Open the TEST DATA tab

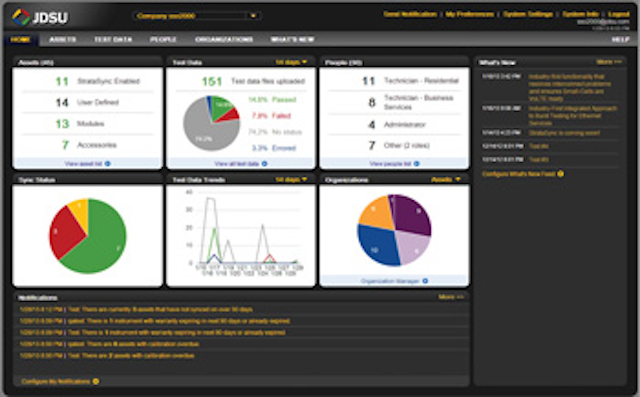113,39
